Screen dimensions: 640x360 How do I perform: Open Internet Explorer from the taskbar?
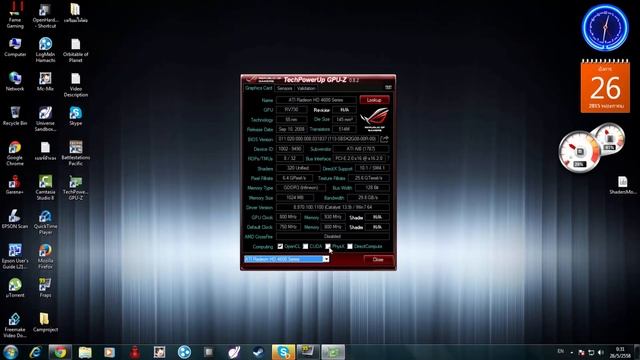pos(36,352)
